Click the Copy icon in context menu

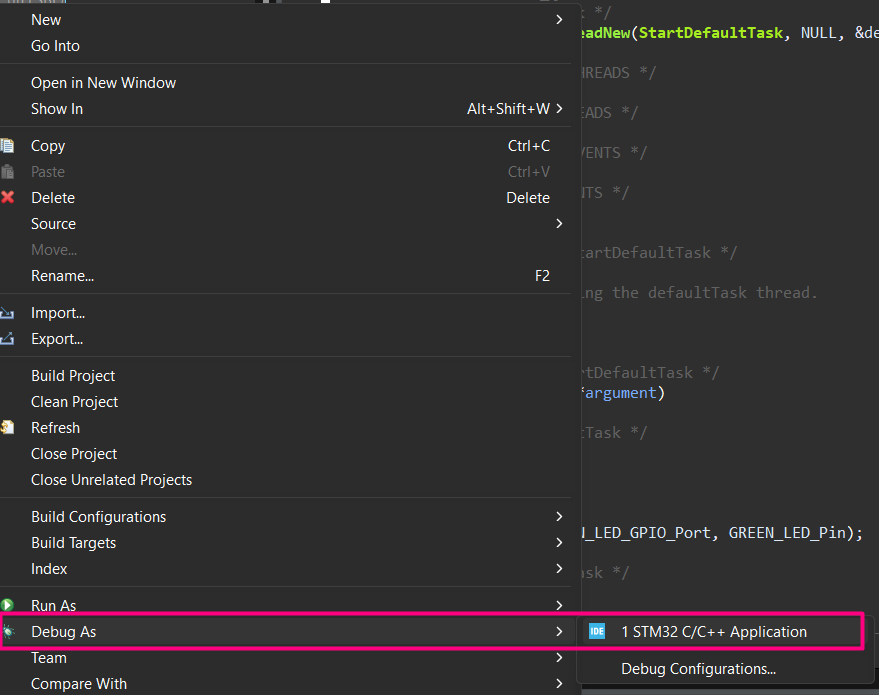[8, 146]
